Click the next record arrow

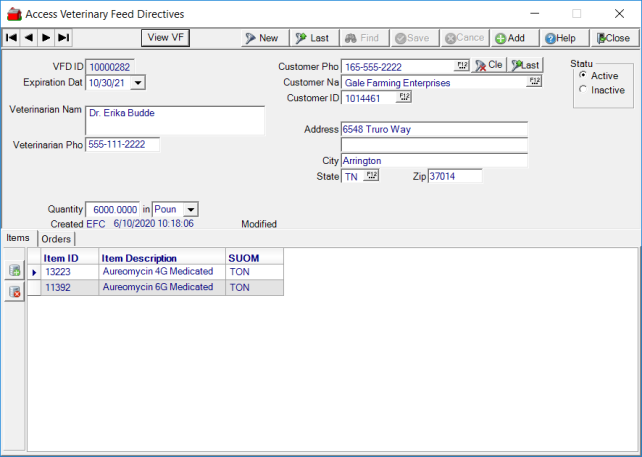point(46,38)
